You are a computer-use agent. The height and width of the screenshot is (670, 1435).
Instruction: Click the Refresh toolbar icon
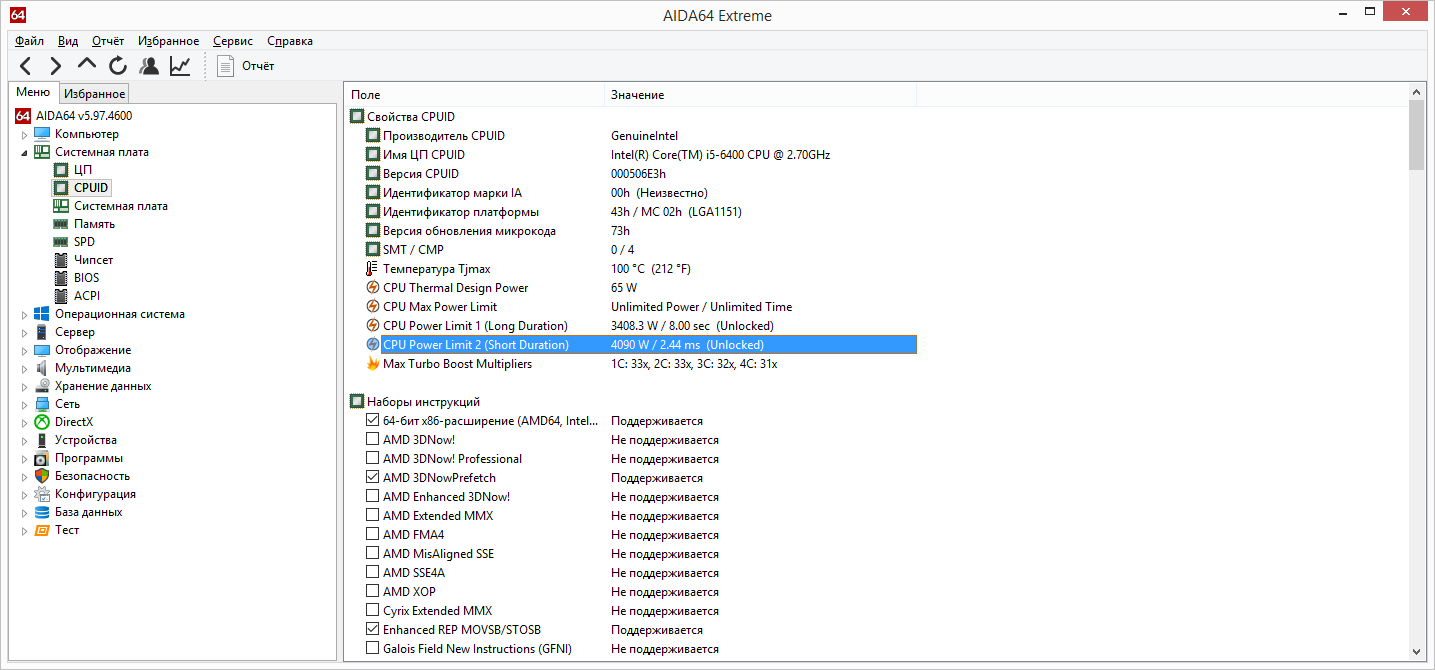118,66
